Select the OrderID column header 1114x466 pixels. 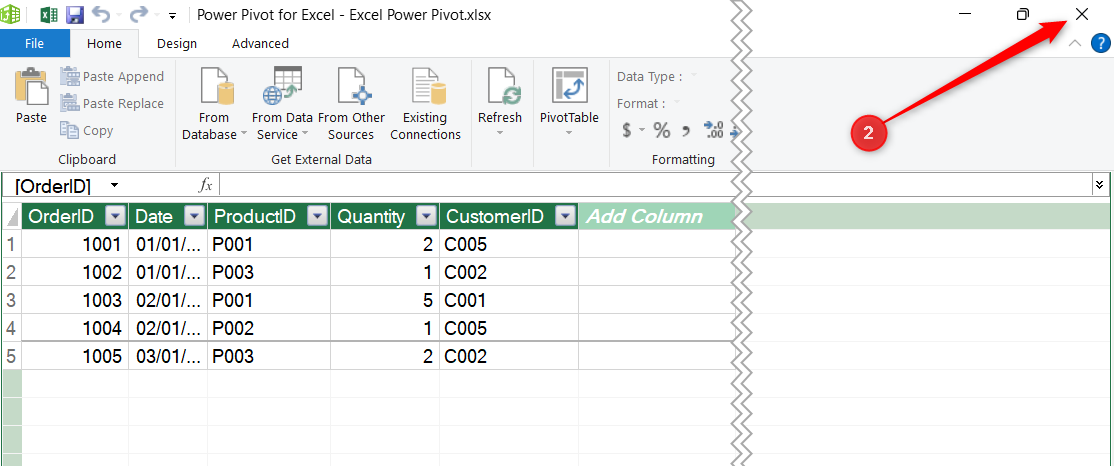pyautogui.click(x=63, y=216)
